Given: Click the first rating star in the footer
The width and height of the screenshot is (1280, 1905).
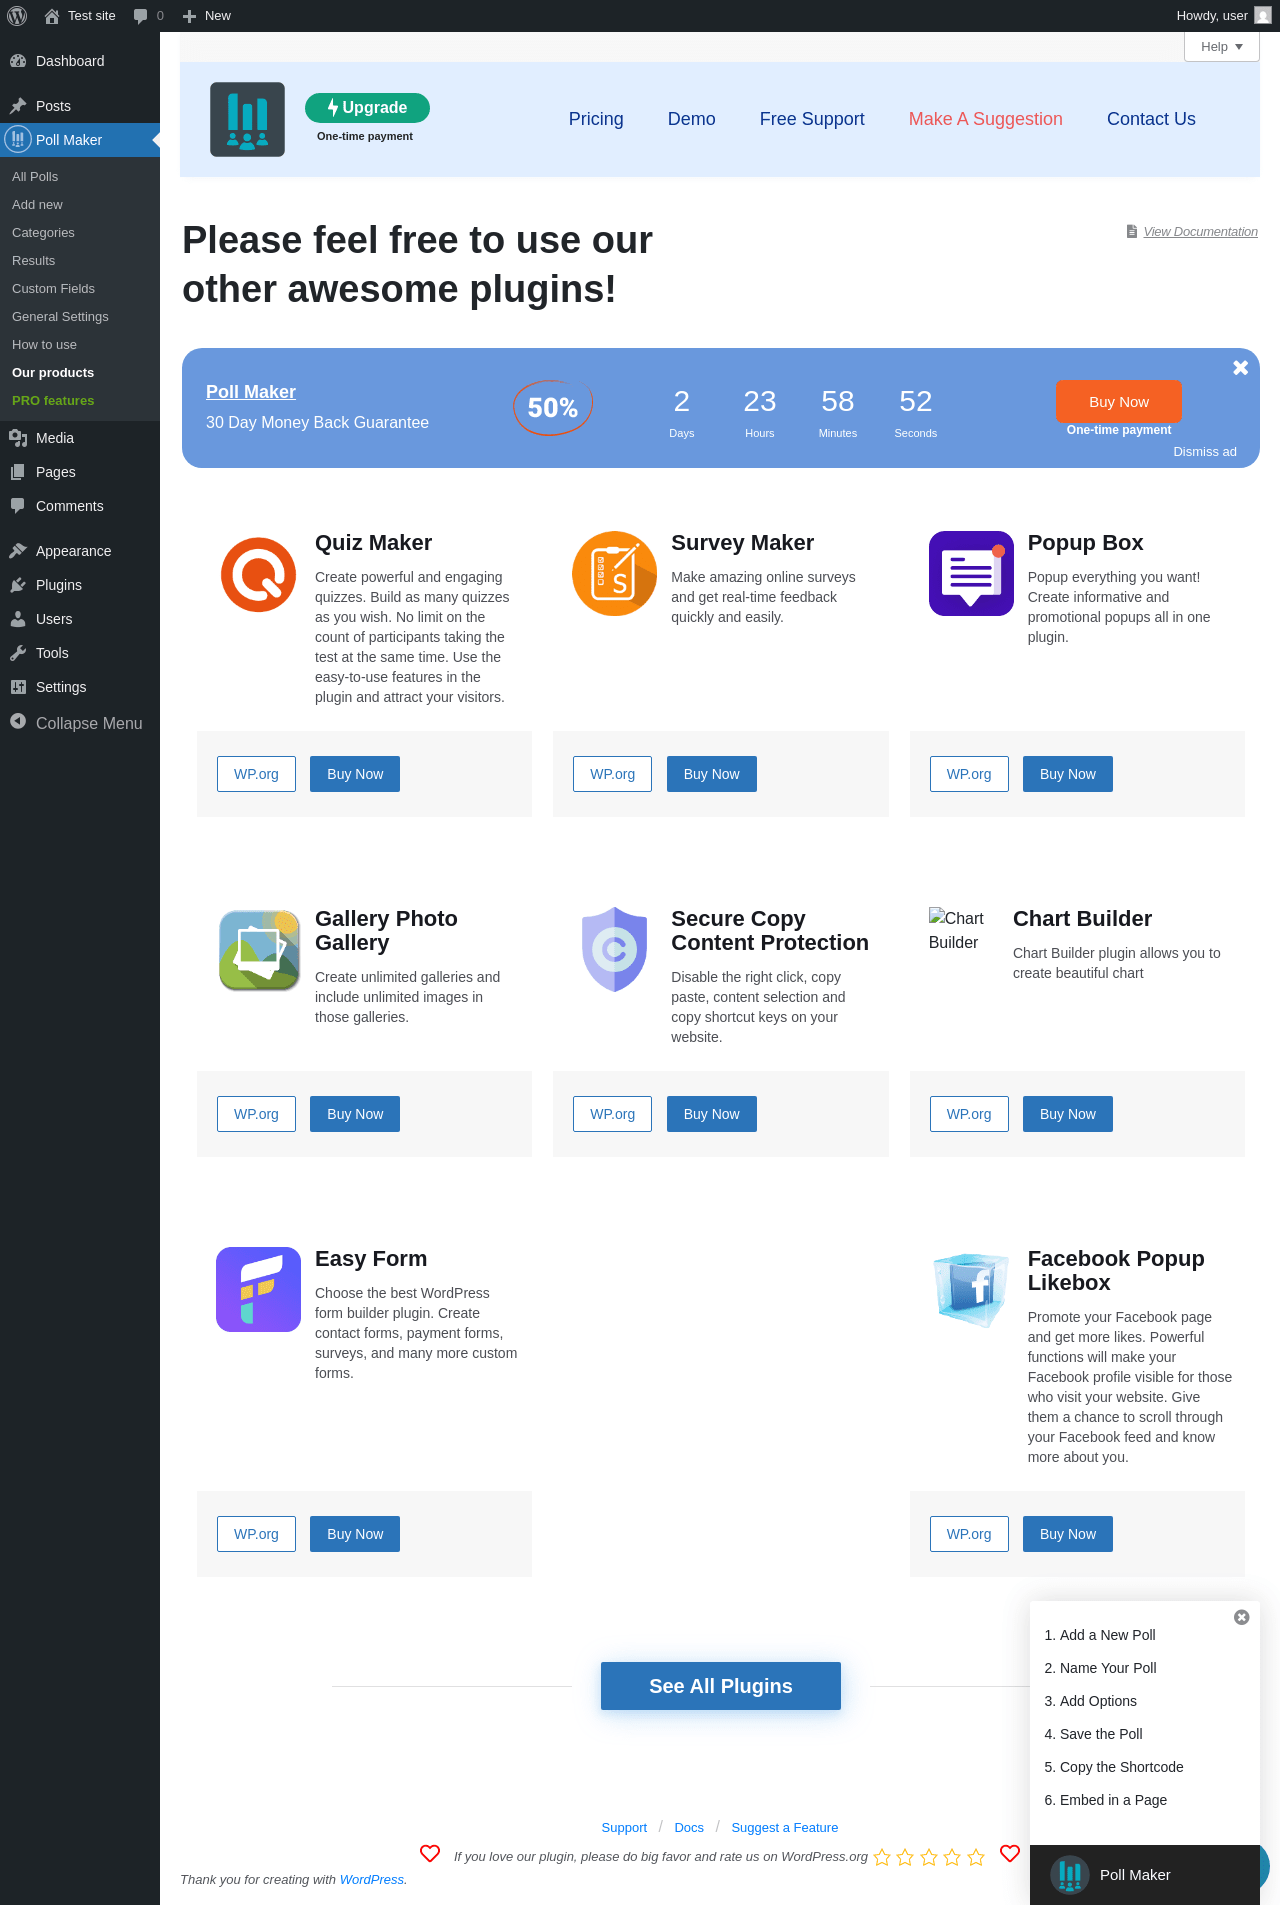Looking at the screenshot, I should coord(882,1857).
